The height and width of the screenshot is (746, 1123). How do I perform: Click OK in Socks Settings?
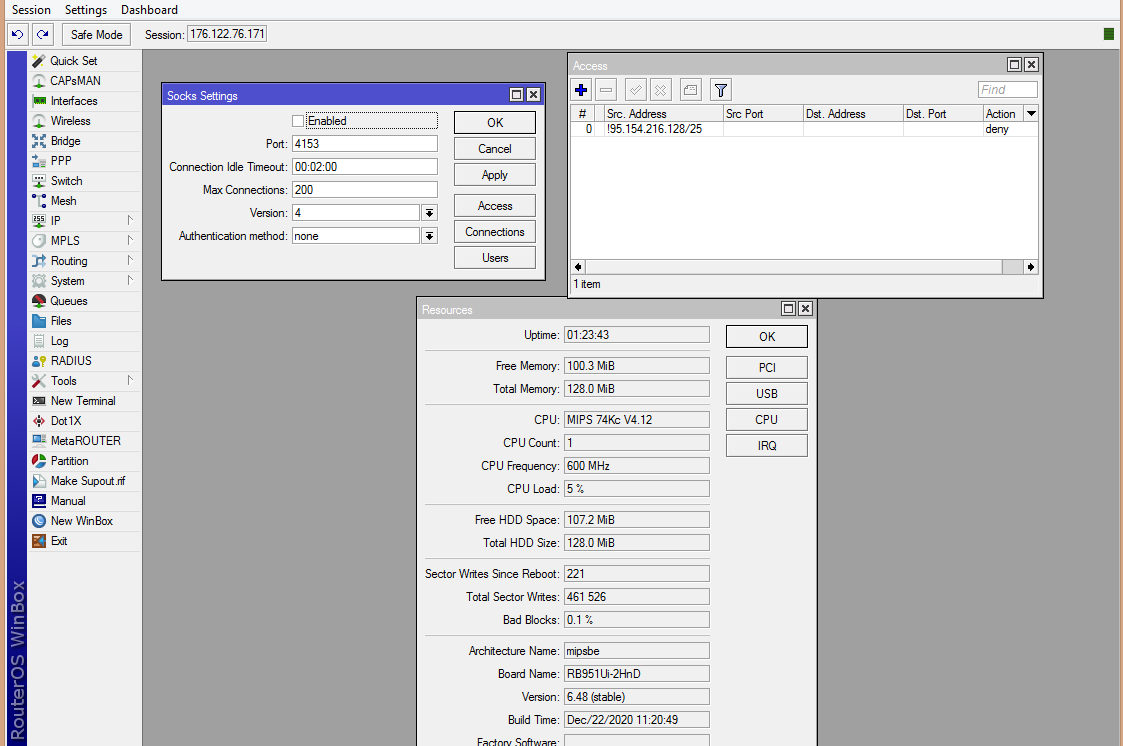(x=495, y=122)
